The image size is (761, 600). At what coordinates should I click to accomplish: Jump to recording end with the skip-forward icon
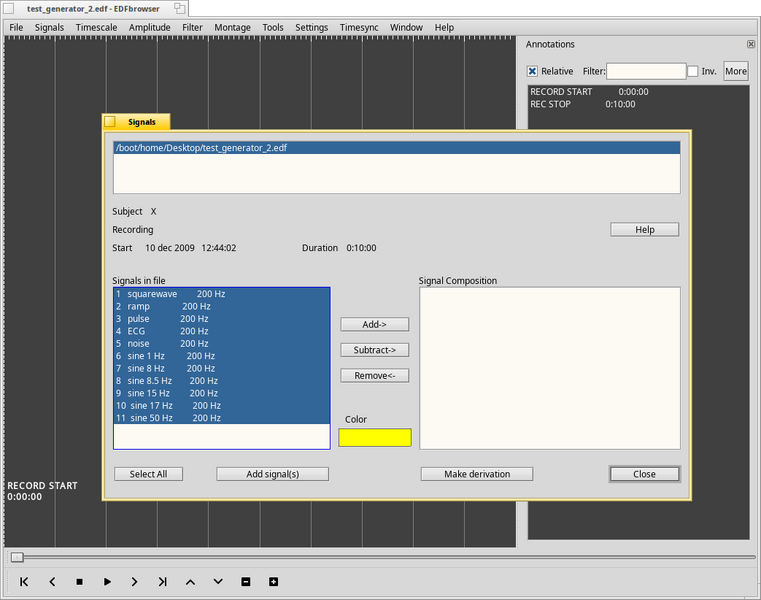[163, 582]
